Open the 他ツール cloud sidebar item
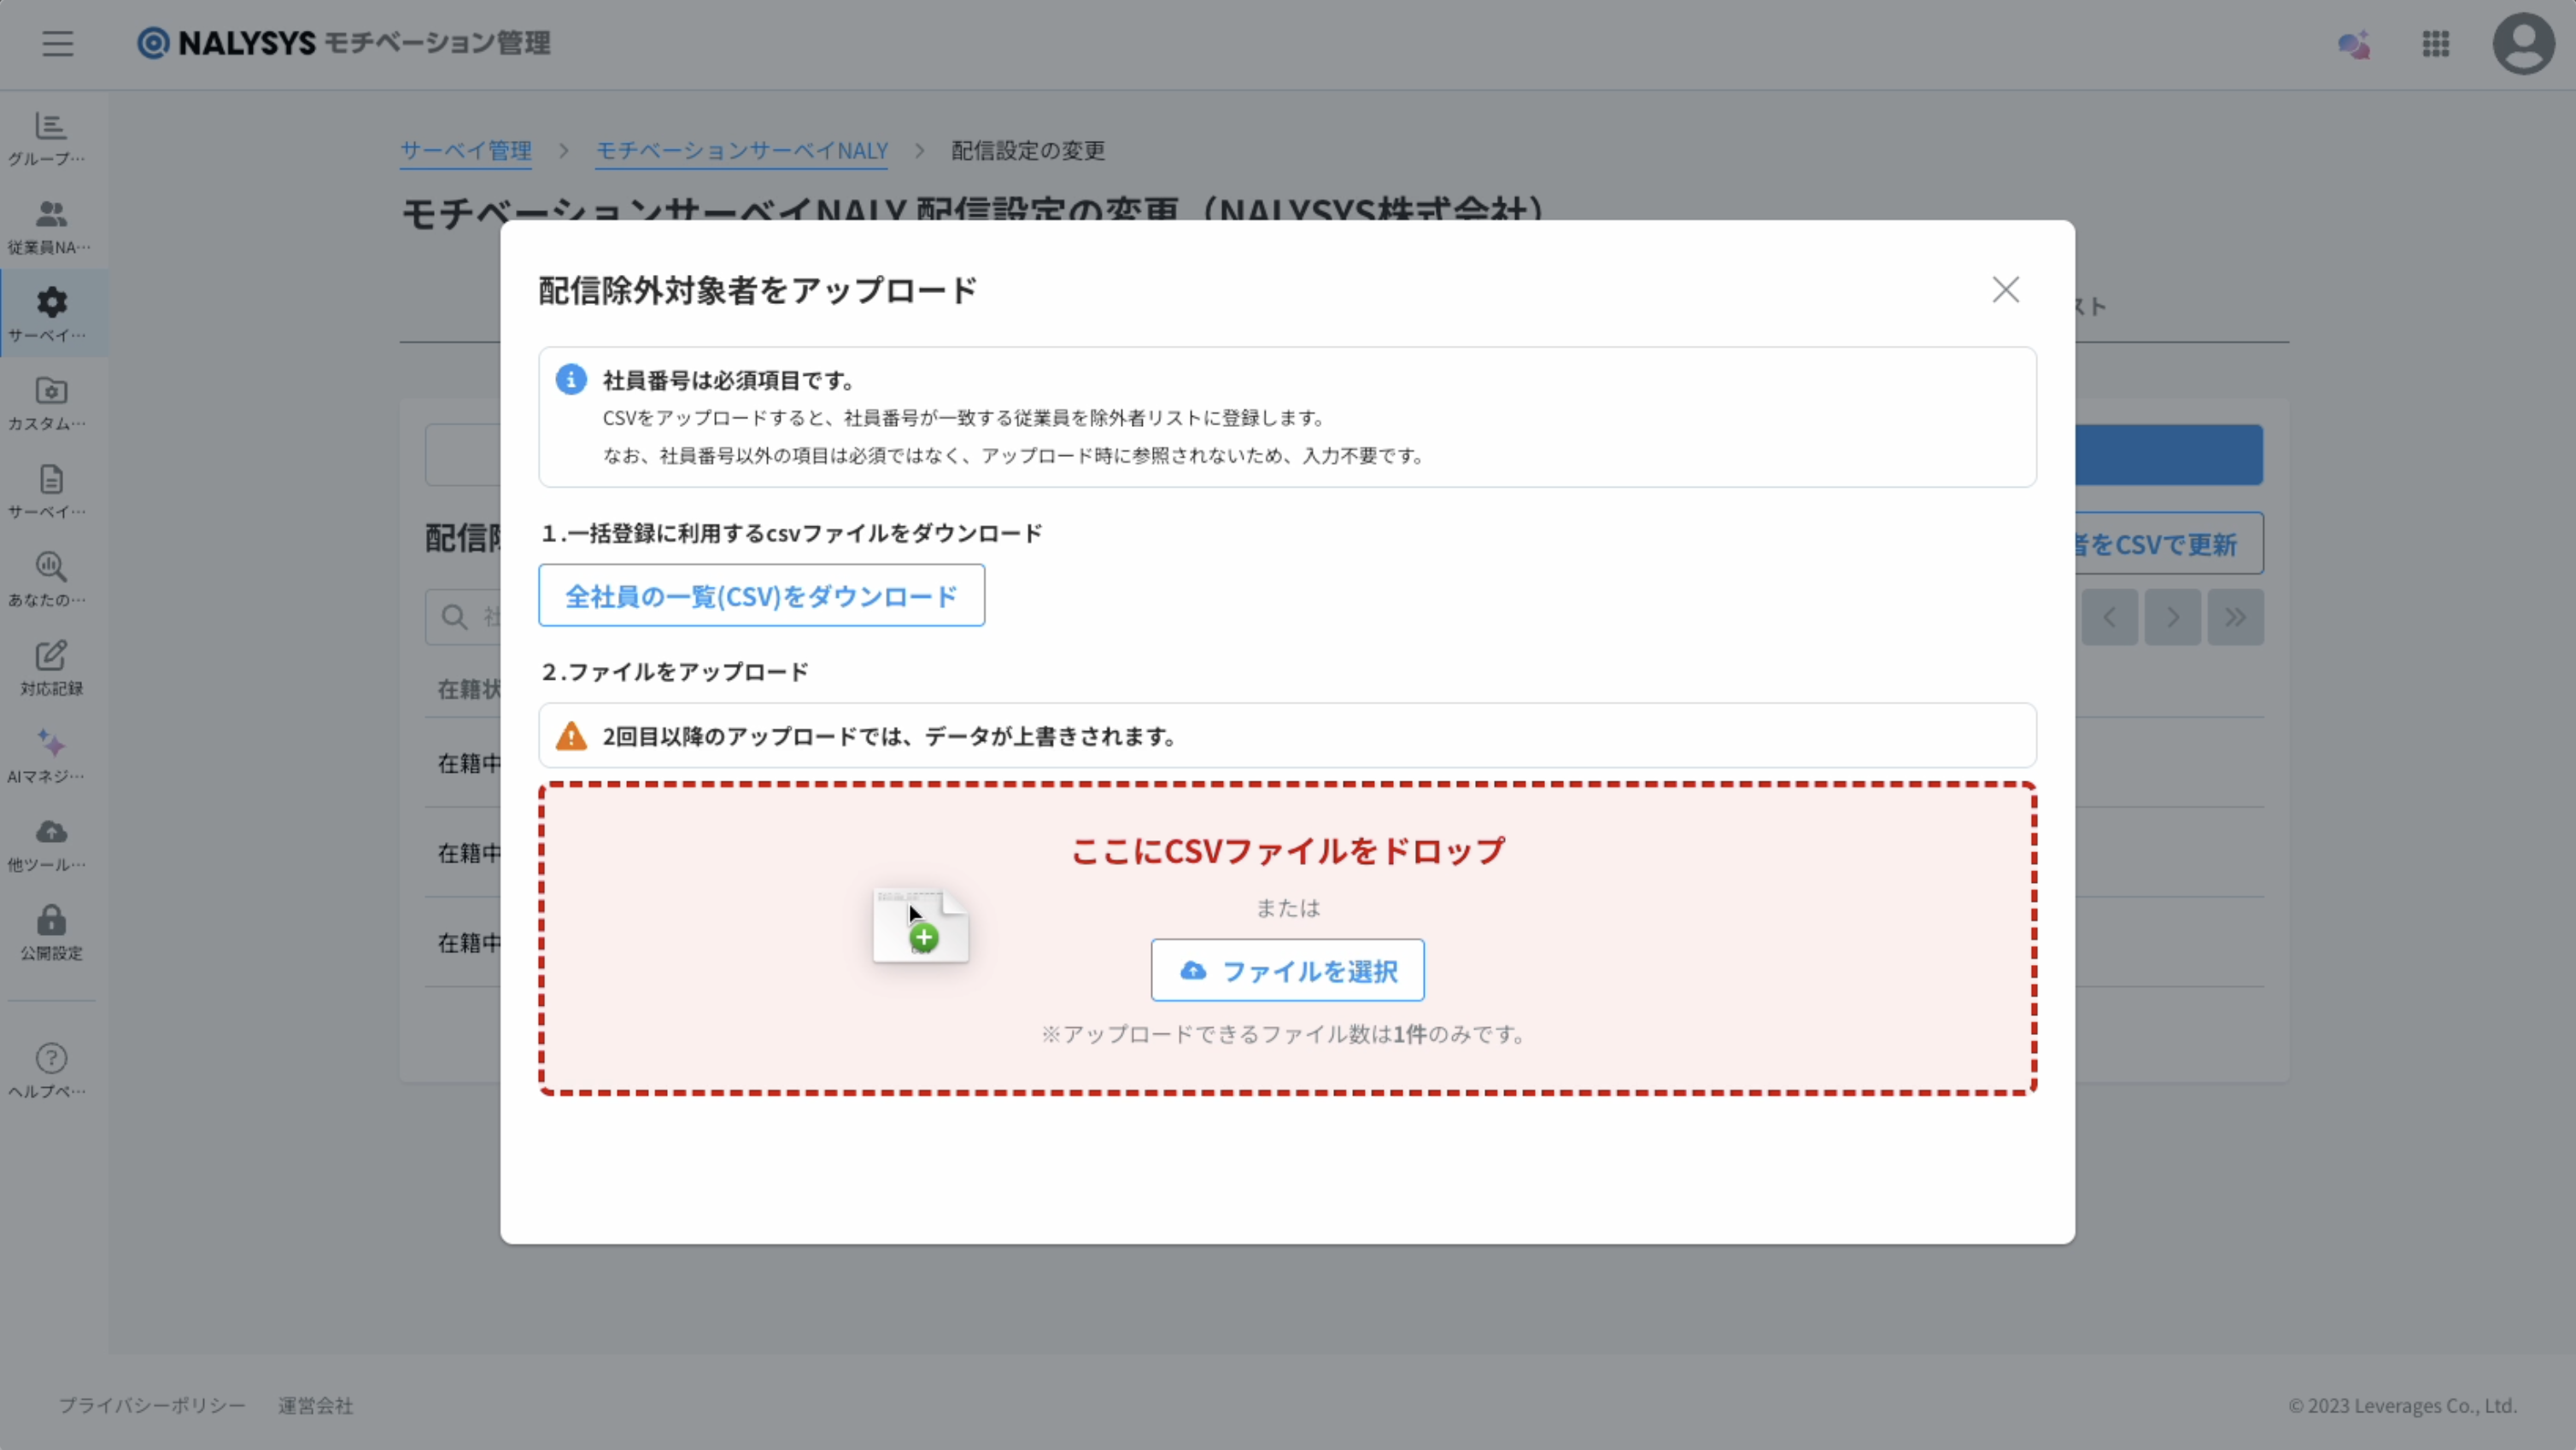The height and width of the screenshot is (1450, 2576). [x=51, y=844]
